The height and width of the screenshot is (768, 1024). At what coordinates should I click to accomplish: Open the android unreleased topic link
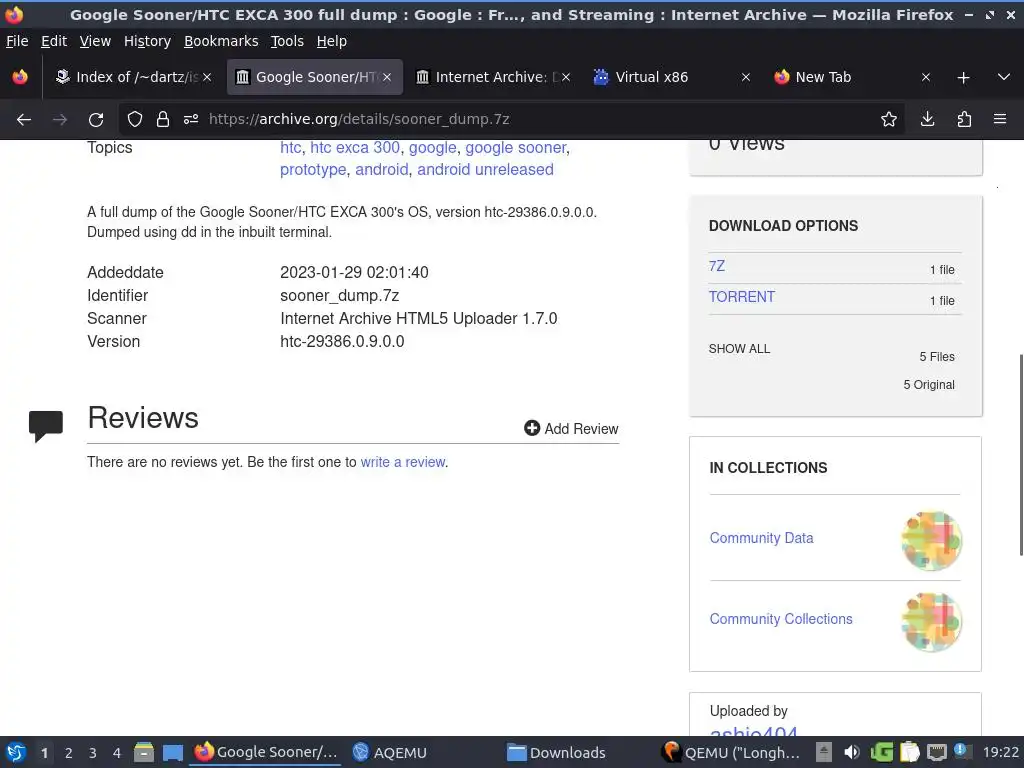tap(485, 170)
